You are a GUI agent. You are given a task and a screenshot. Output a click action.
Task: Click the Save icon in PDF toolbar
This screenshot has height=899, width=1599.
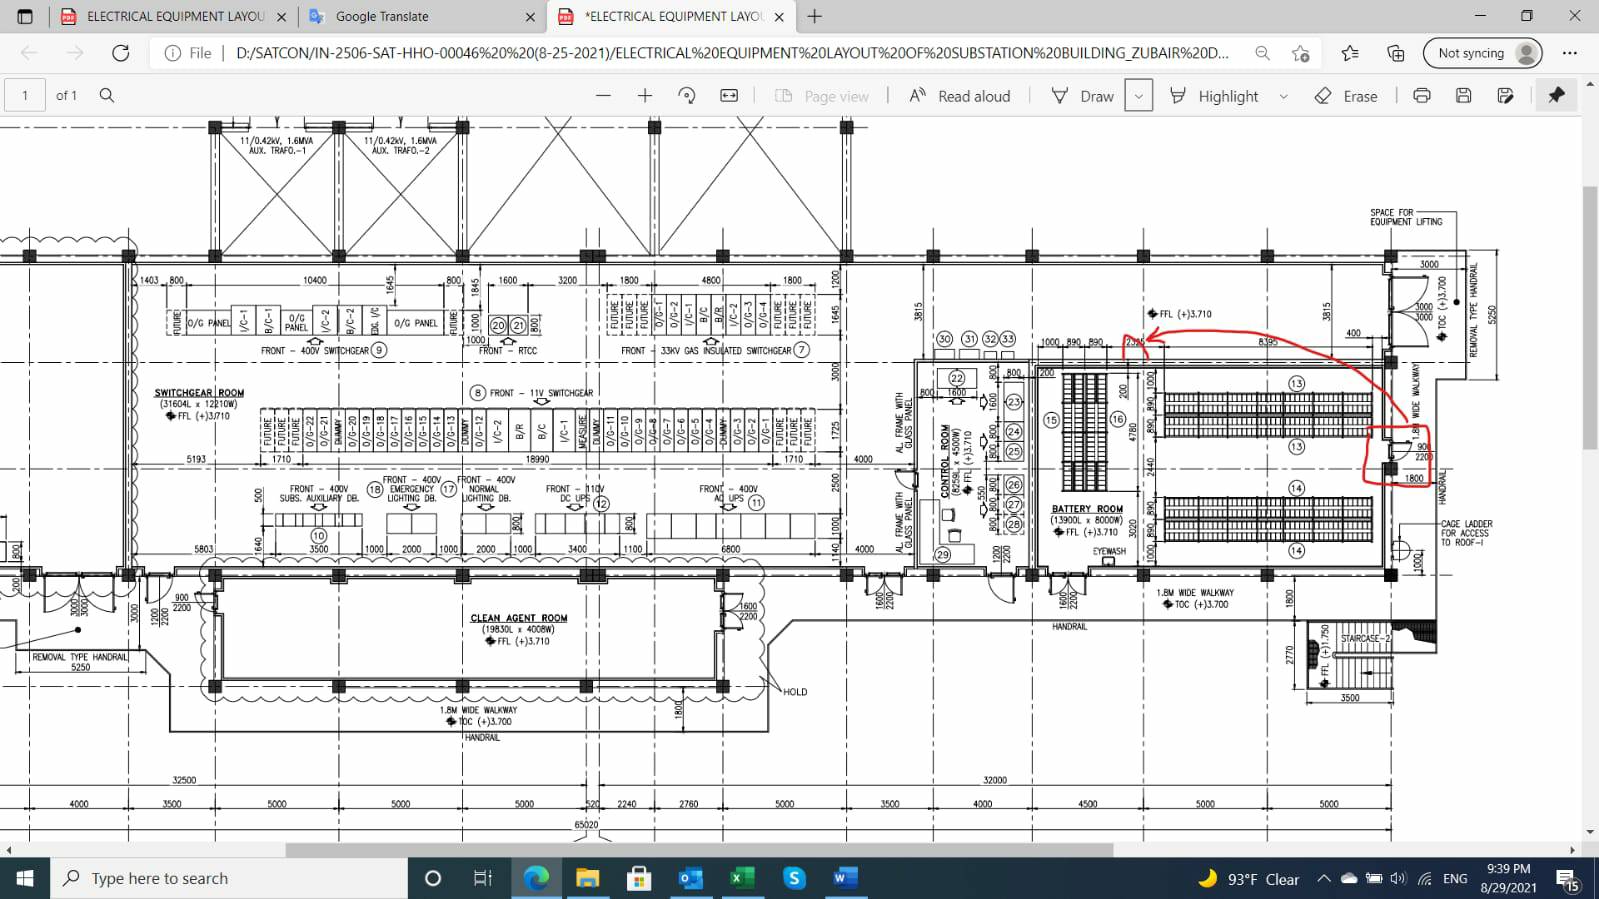pos(1463,96)
